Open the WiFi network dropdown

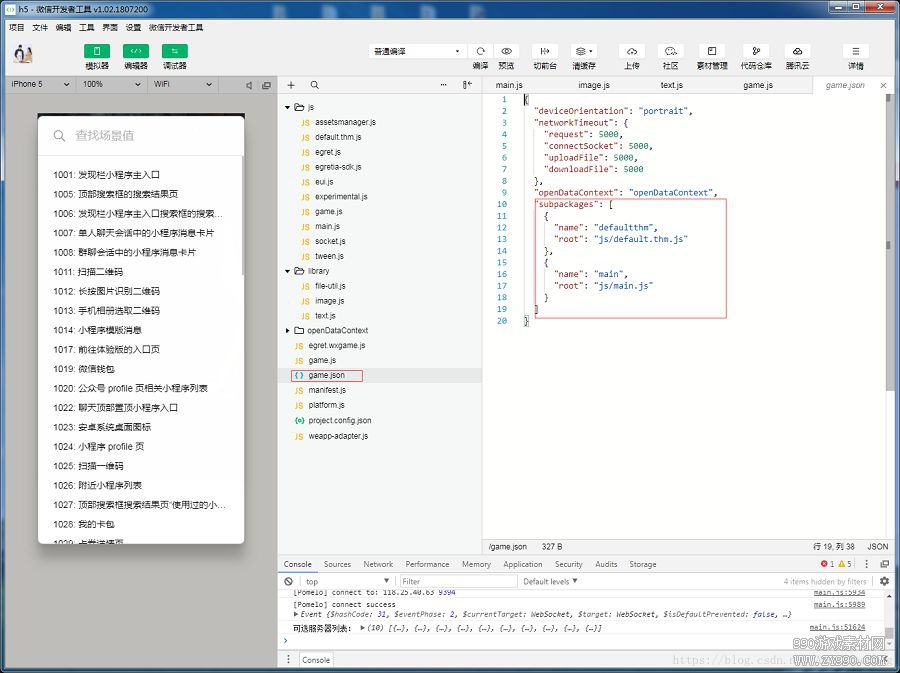tap(183, 84)
